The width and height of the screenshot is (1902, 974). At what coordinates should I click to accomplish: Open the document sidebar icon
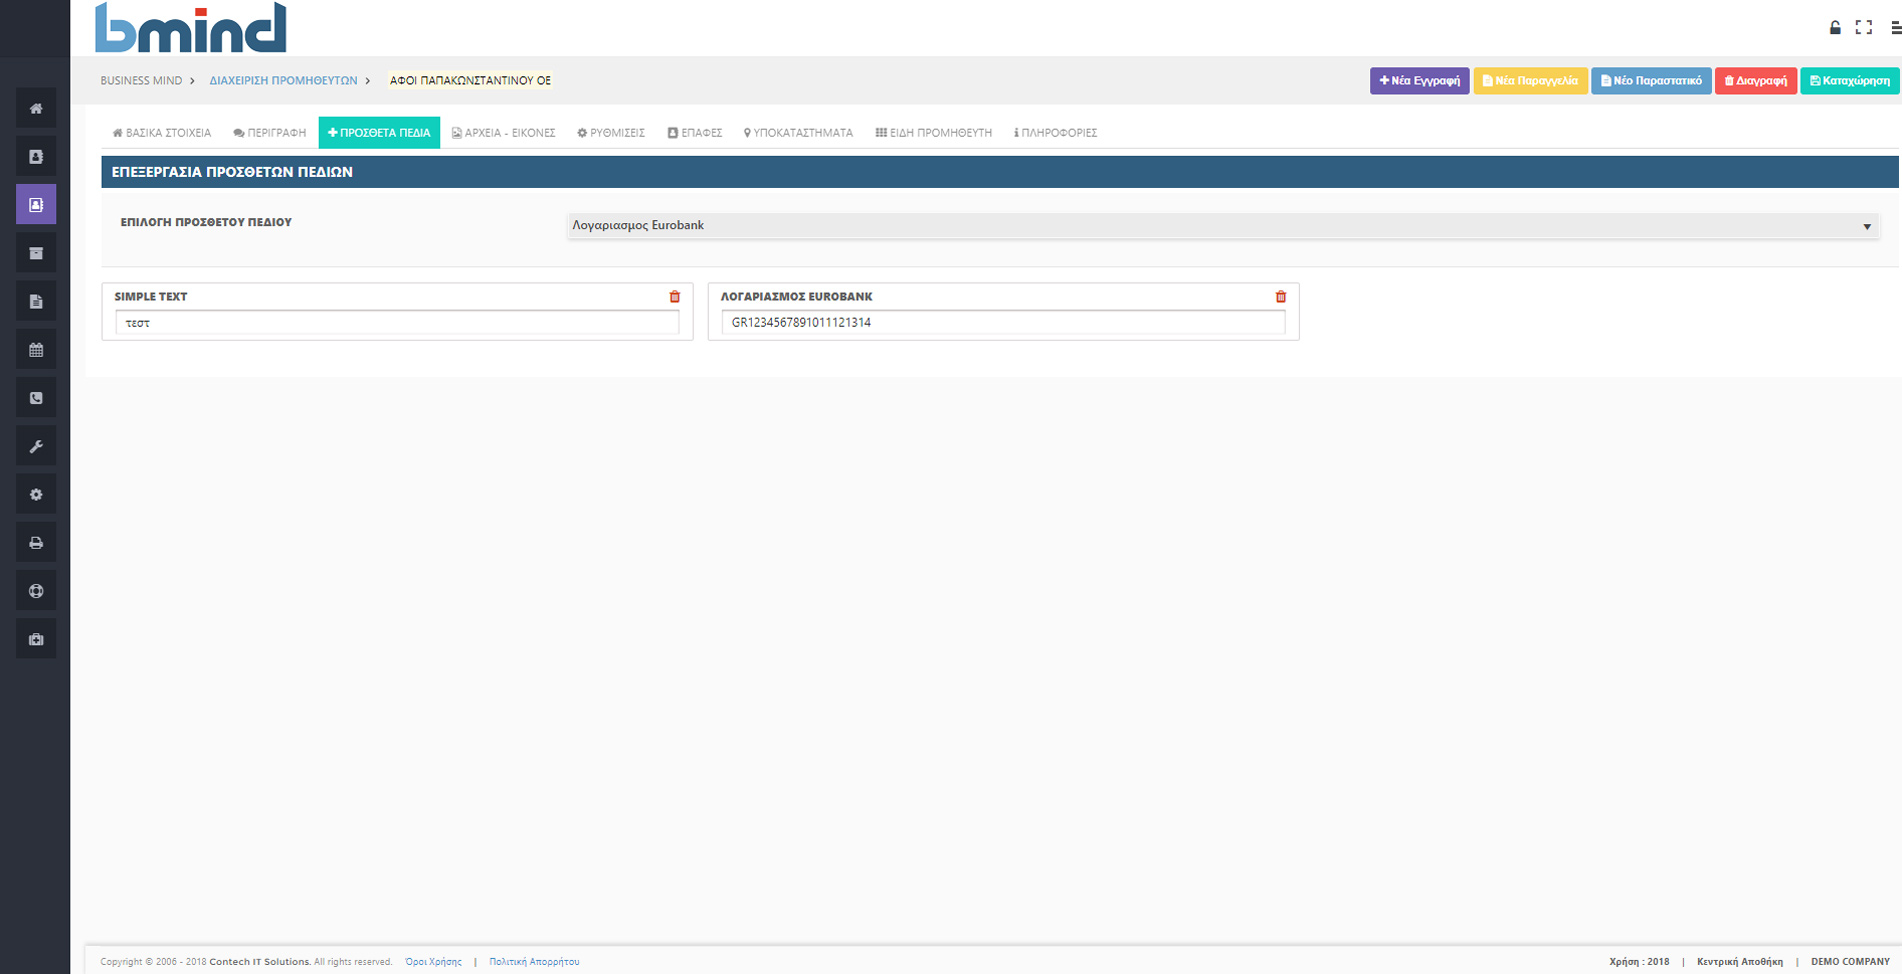click(36, 301)
